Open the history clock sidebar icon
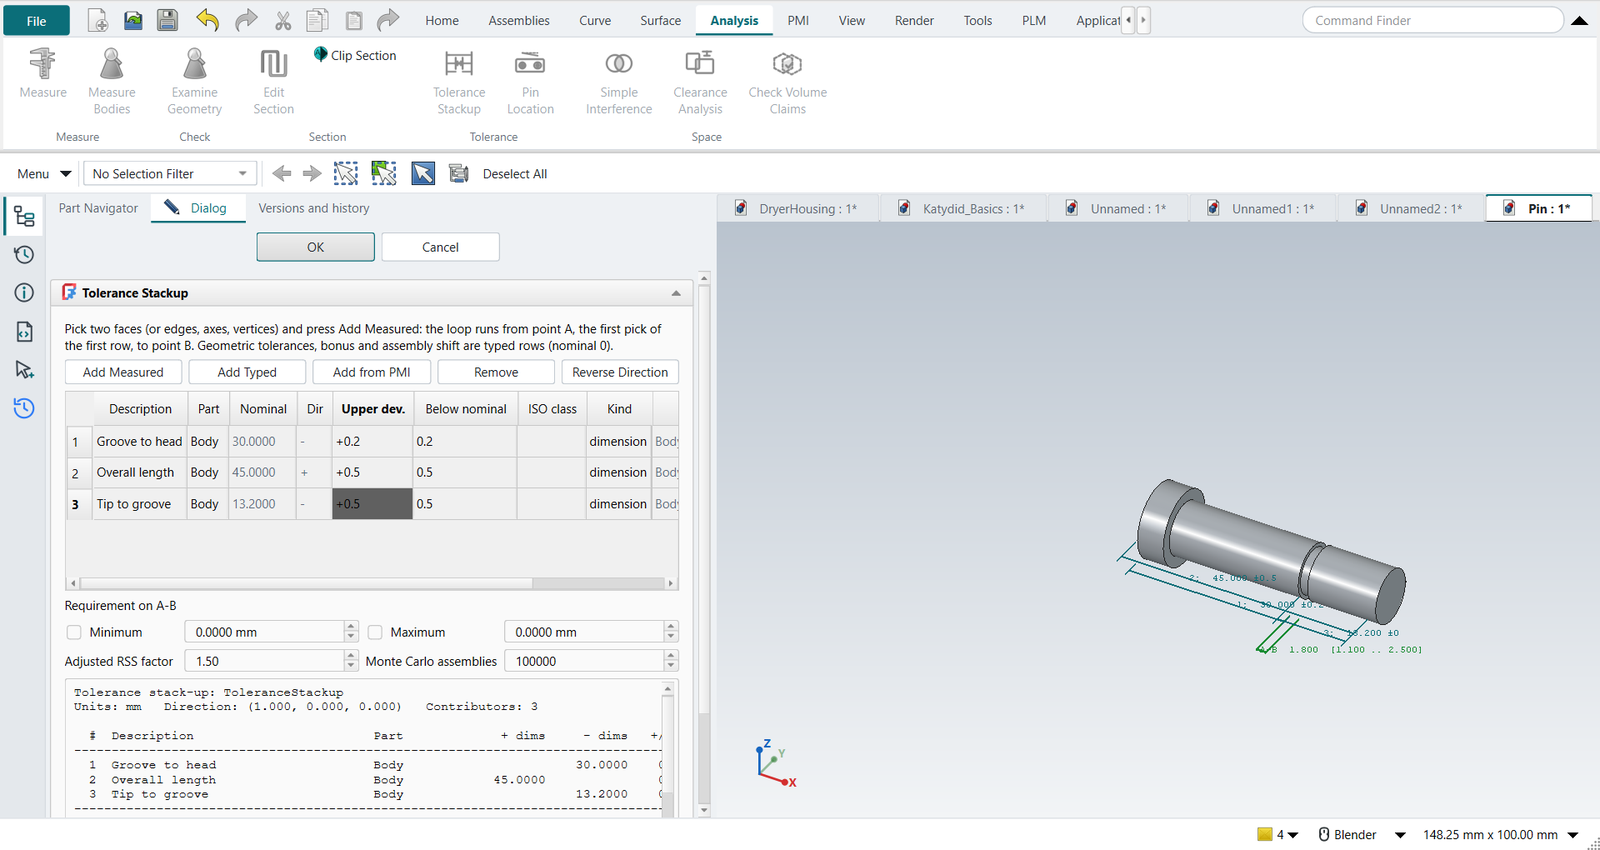1600x850 pixels. [24, 255]
